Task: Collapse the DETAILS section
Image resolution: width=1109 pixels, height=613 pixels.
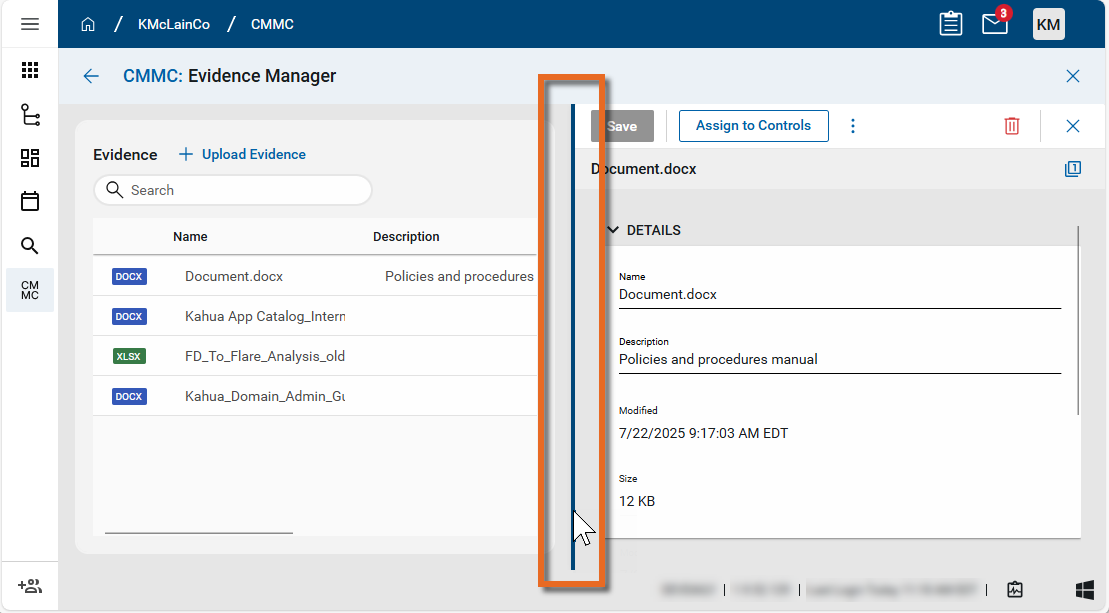Action: (x=613, y=230)
